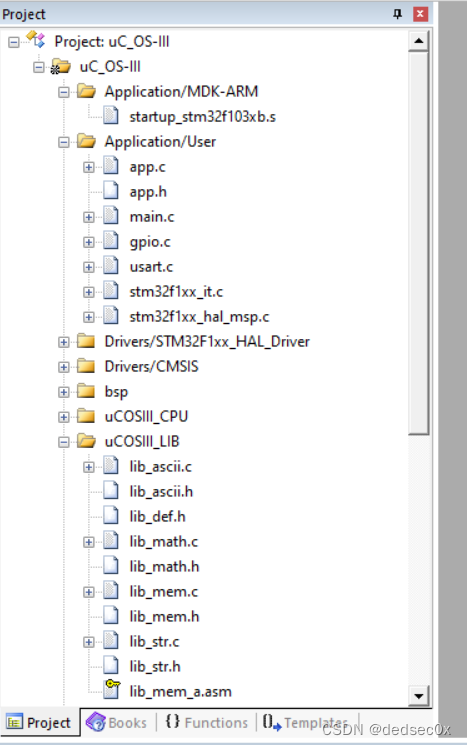Pin the Project panel with pushpin icon
The image size is (467, 745).
point(398,14)
